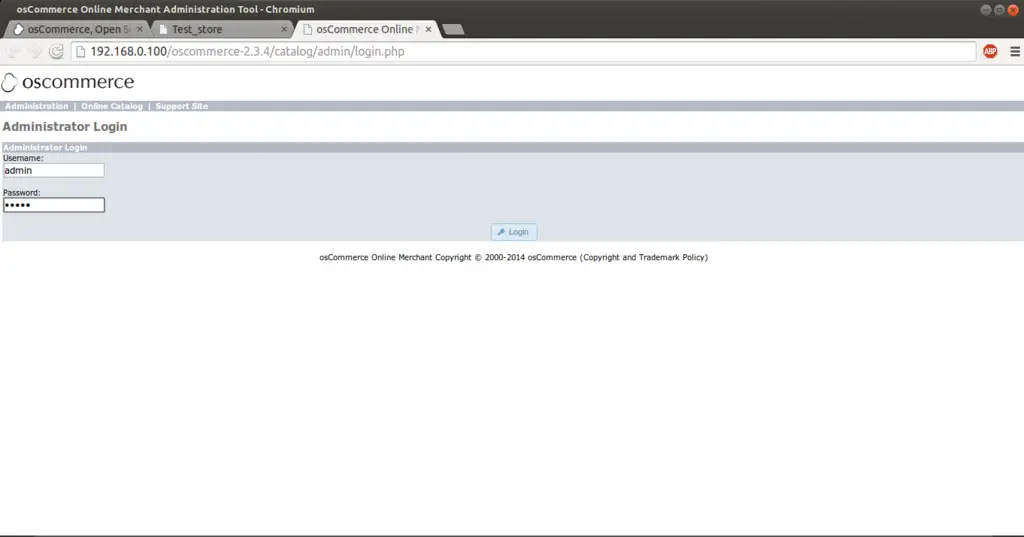
Task: Select the osCommerce Online Merchant tab
Action: [366, 29]
